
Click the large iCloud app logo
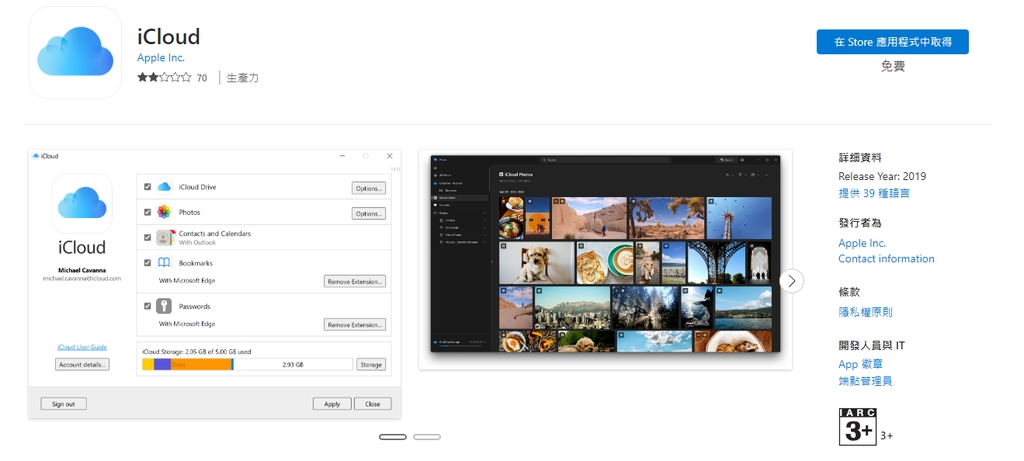click(x=75, y=52)
